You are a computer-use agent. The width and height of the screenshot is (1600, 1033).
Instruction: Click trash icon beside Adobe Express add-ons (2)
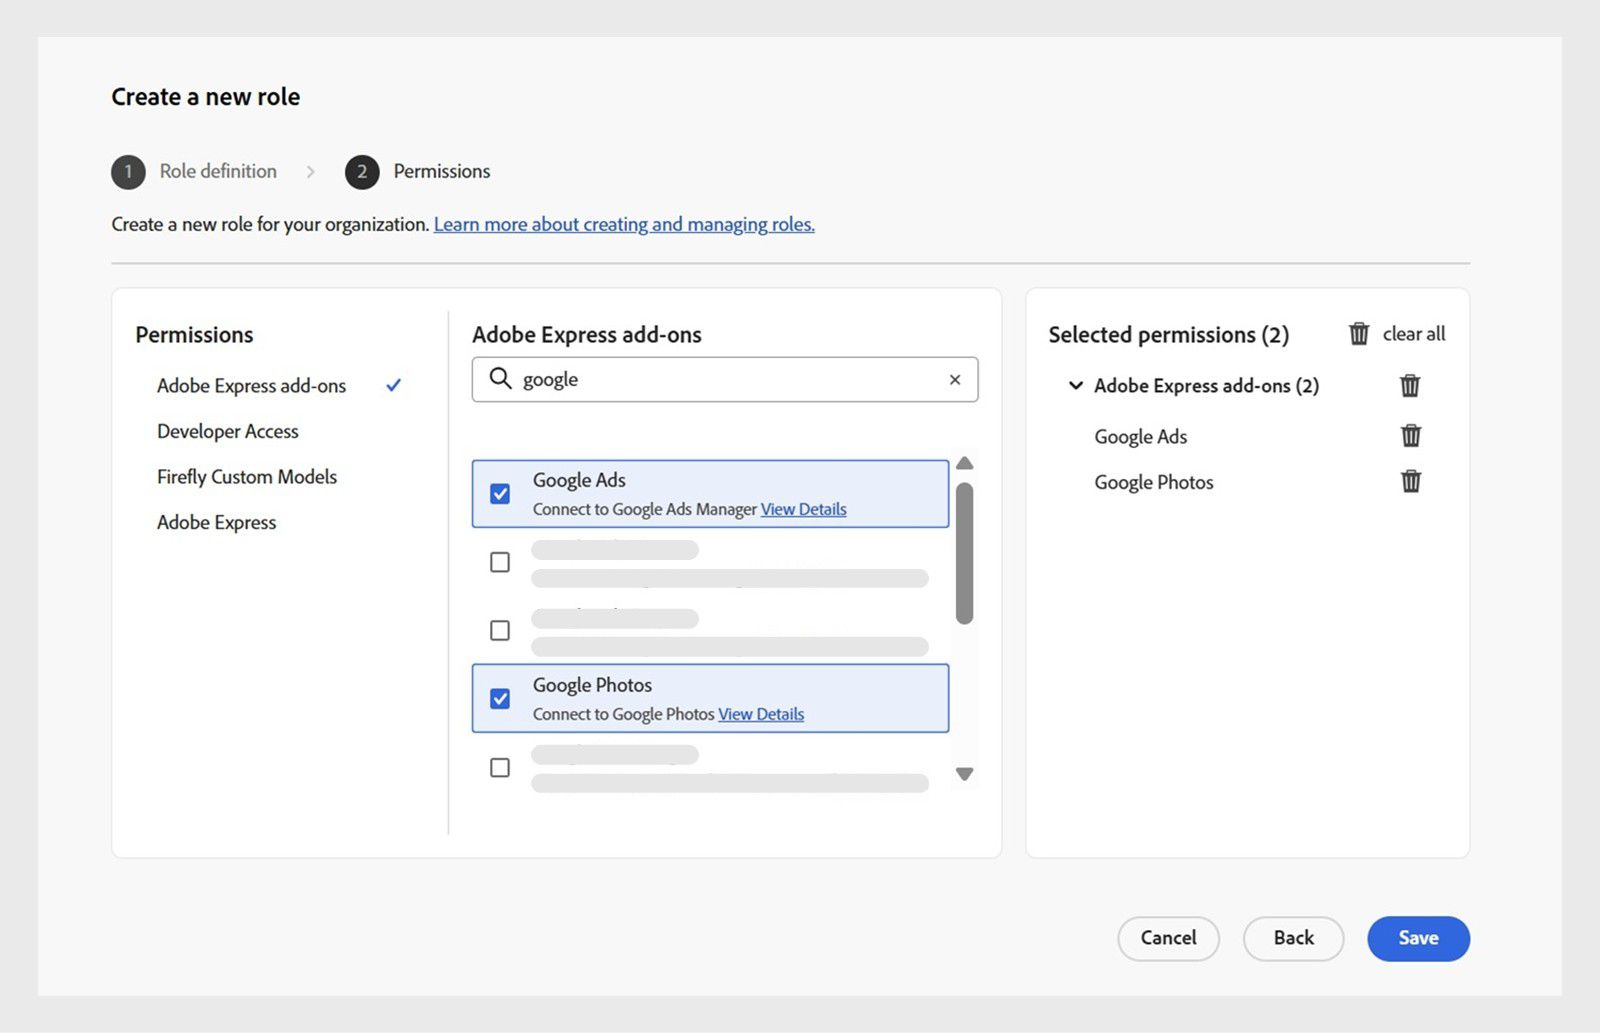click(1410, 385)
